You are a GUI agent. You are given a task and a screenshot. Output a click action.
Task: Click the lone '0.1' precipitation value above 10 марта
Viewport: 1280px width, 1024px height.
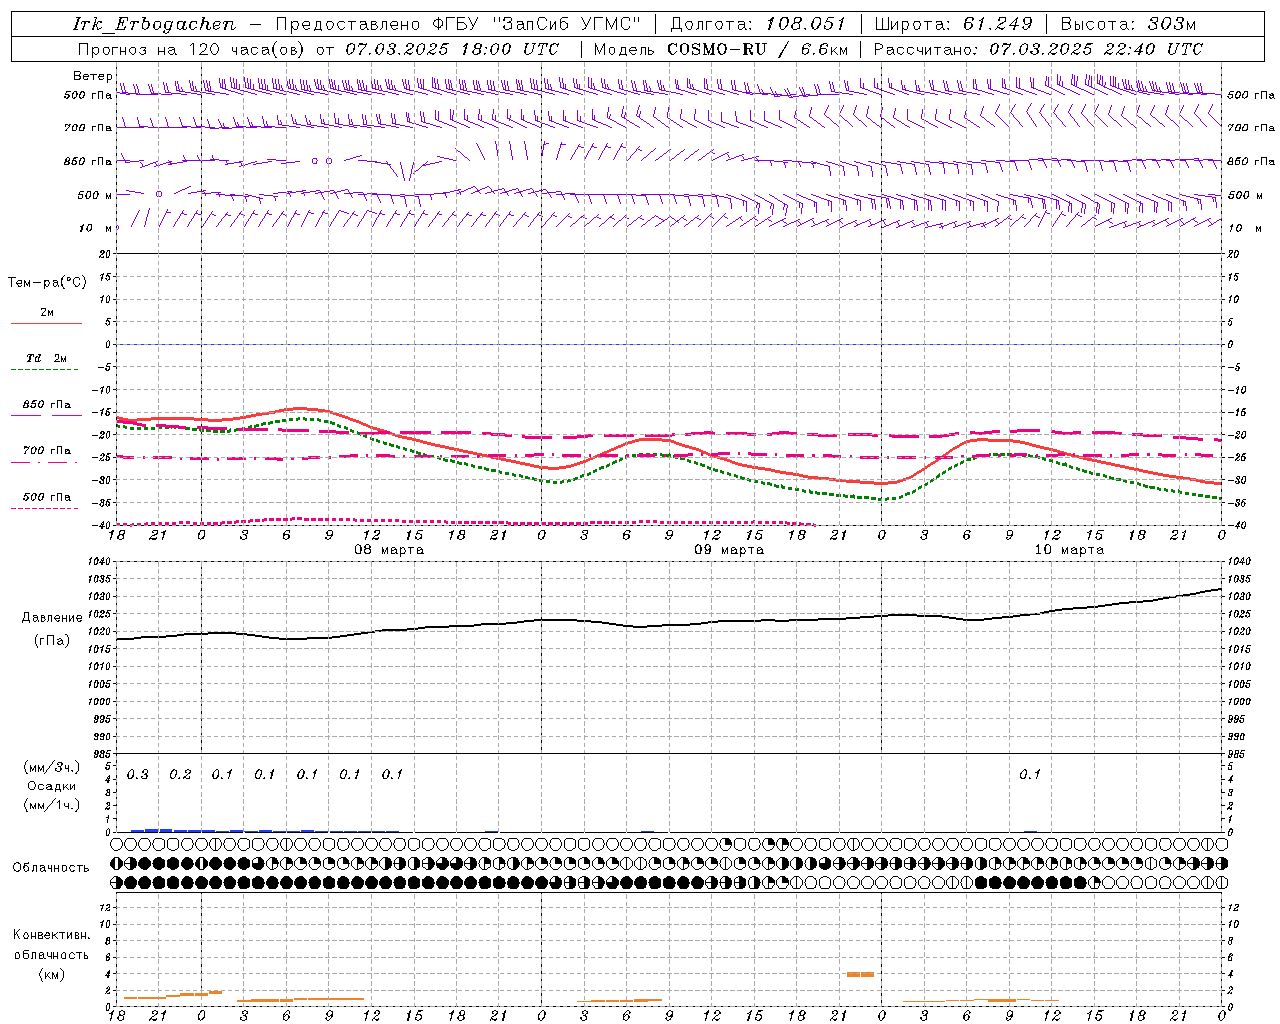point(1030,775)
